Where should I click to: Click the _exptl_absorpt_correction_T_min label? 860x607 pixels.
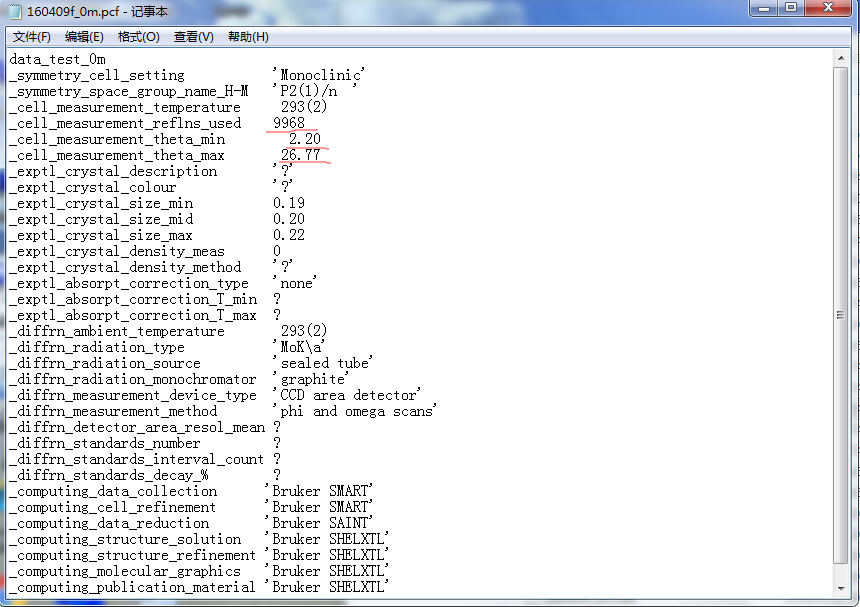click(x=133, y=299)
